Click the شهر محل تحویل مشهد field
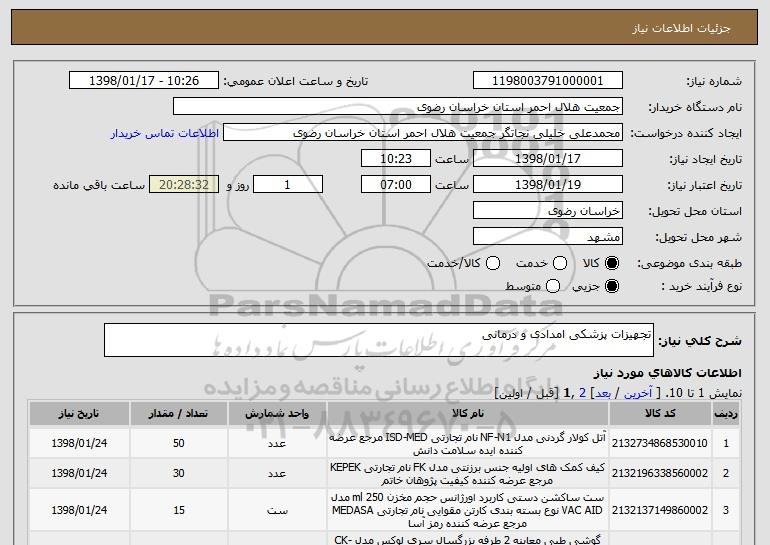The image size is (770, 545). [548, 237]
